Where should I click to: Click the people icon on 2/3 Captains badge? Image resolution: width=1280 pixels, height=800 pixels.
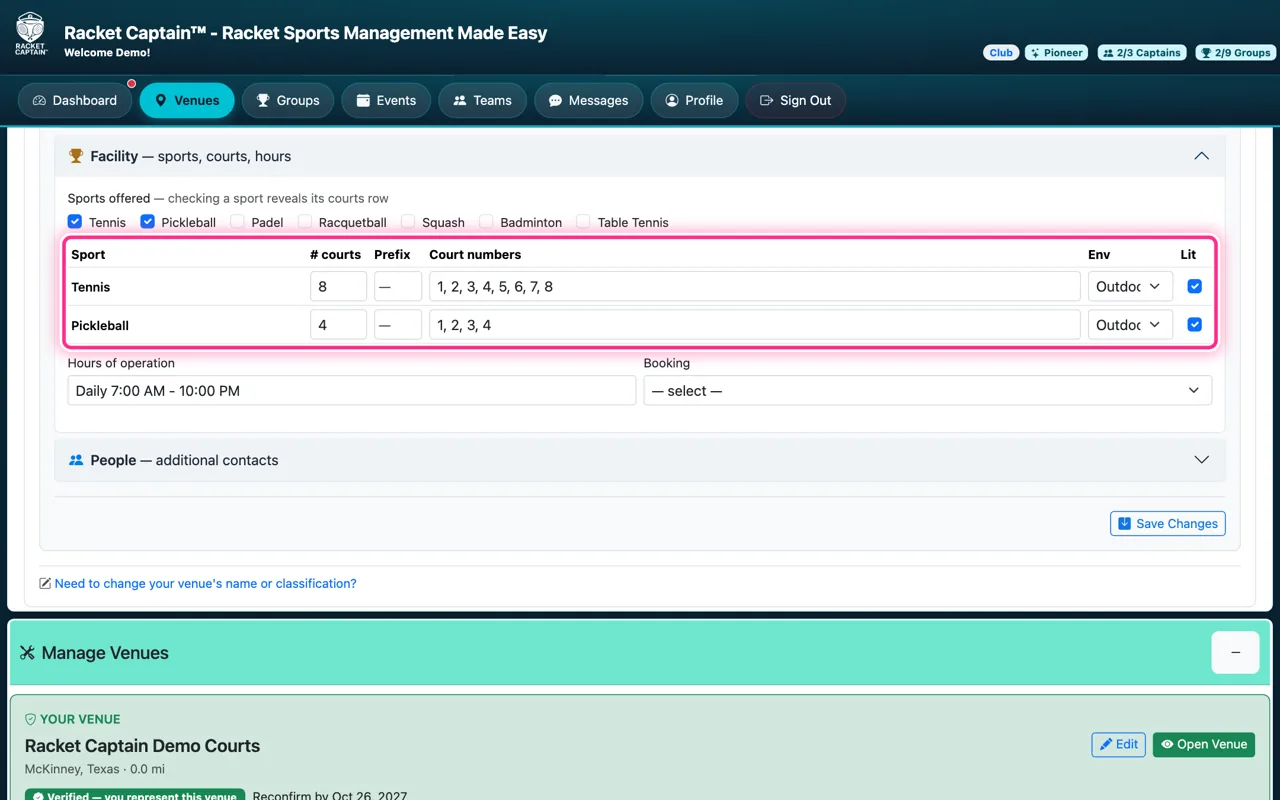(1108, 53)
